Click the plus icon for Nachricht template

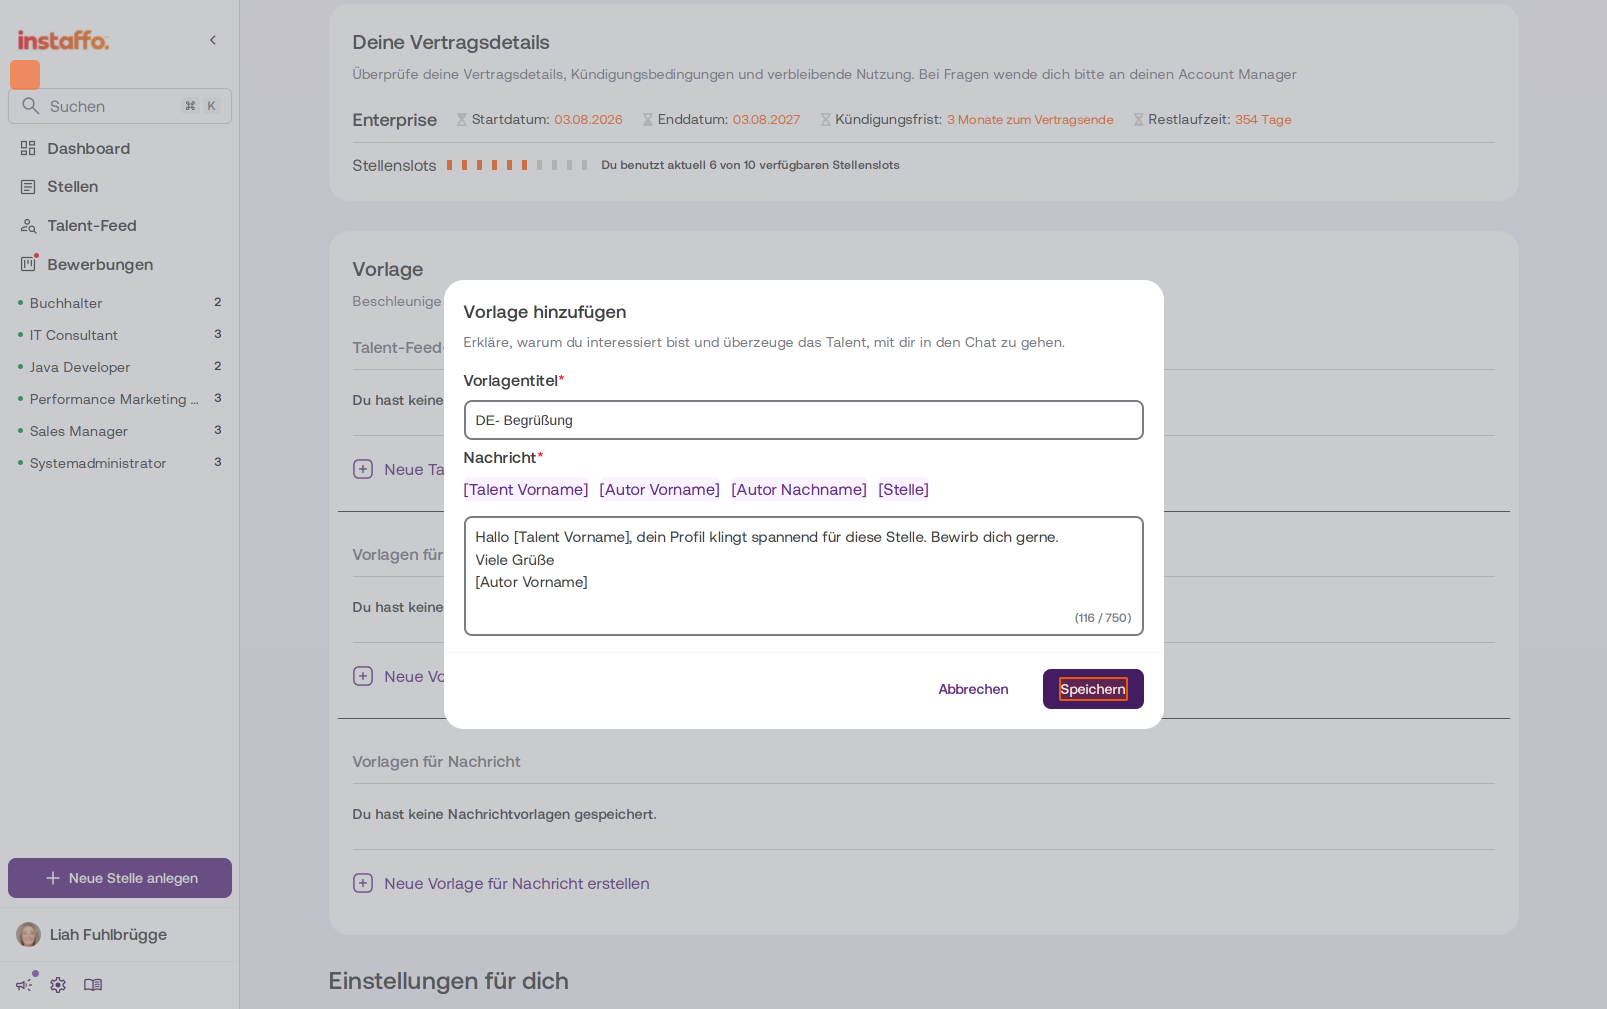coord(363,883)
